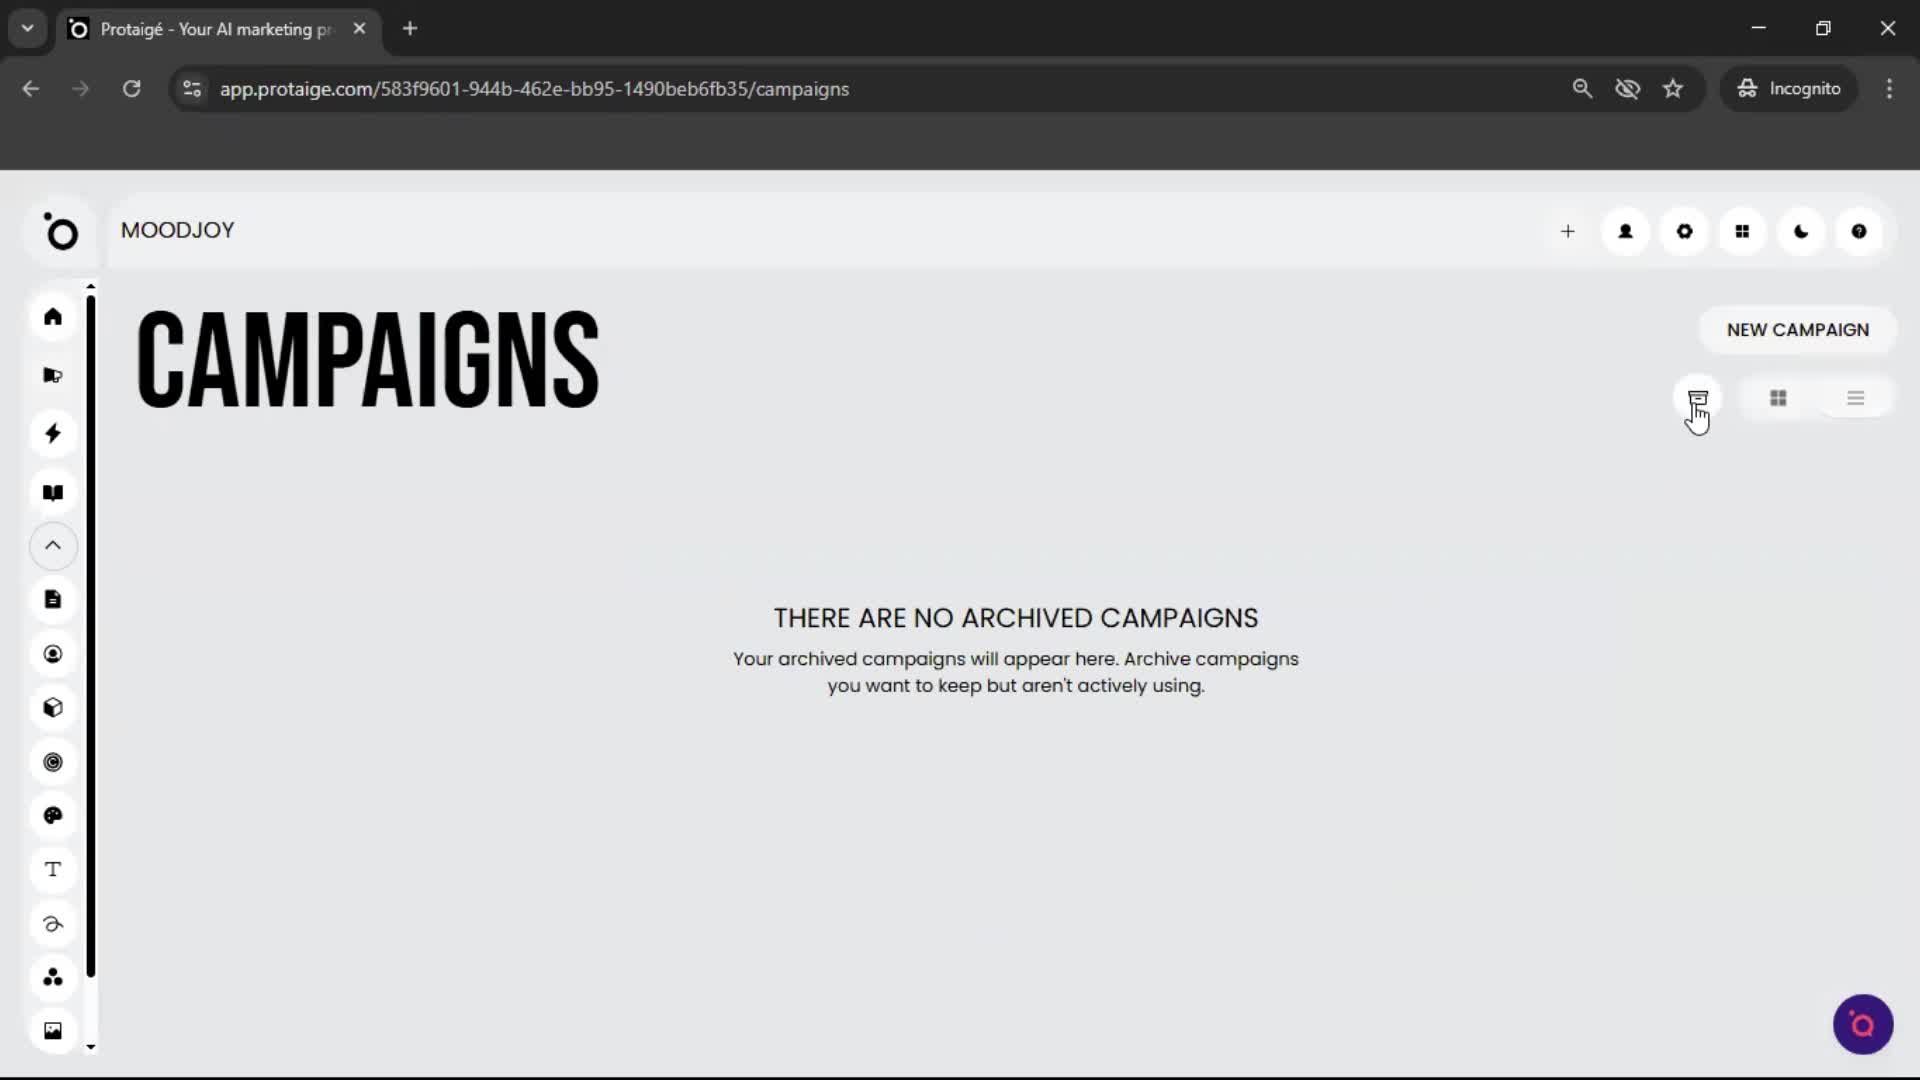This screenshot has width=1920, height=1080.
Task: Open the 3D assets cube icon
Action: click(53, 708)
